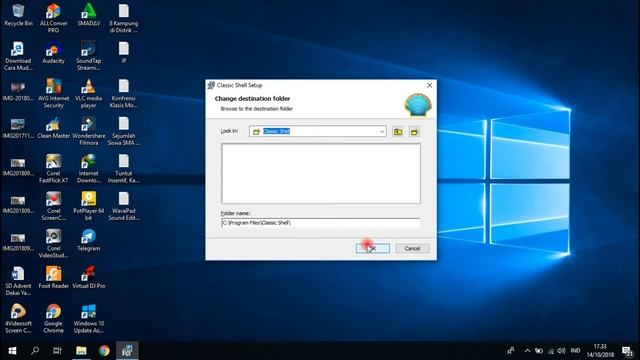The width and height of the screenshot is (640, 360).
Task: Go up one folder level in dialog
Action: click(398, 131)
